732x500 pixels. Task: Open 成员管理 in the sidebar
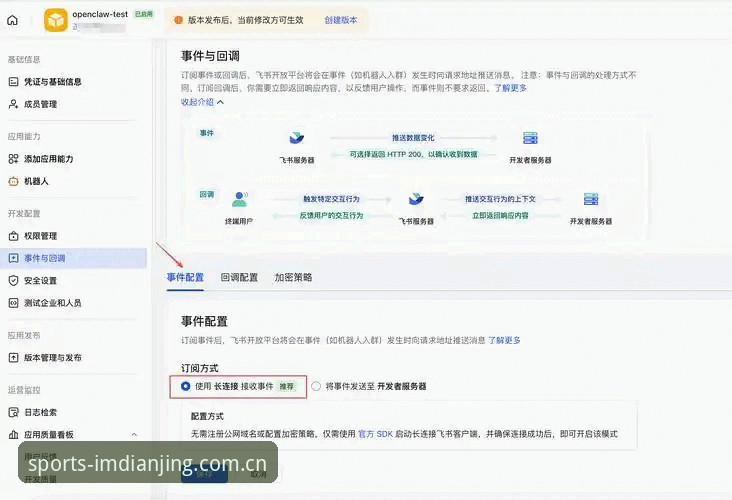click(41, 104)
